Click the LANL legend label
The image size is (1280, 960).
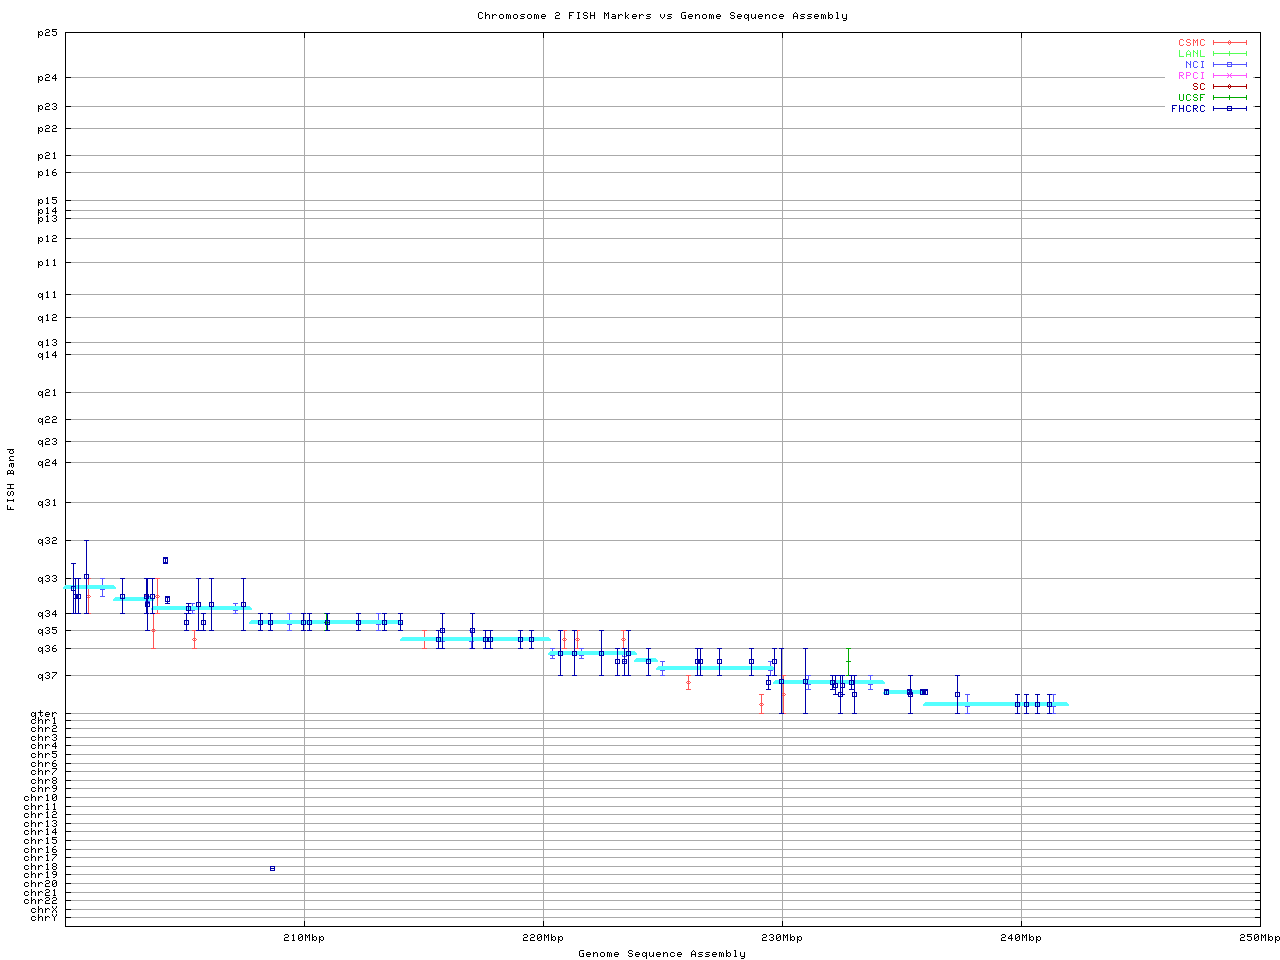coord(1191,54)
